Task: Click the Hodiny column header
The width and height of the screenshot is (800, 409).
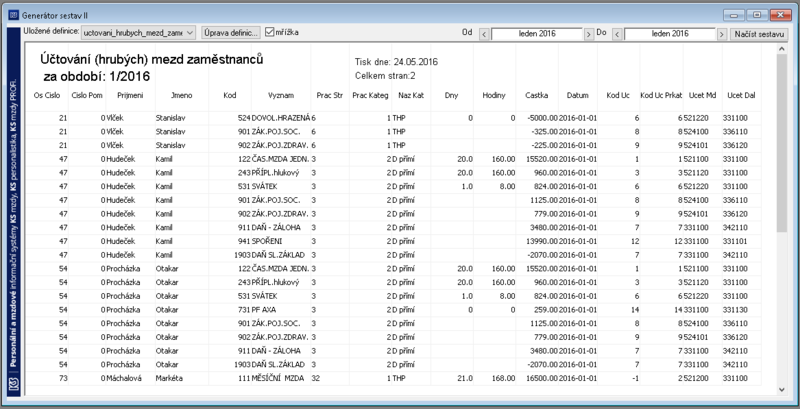Action: pos(494,95)
